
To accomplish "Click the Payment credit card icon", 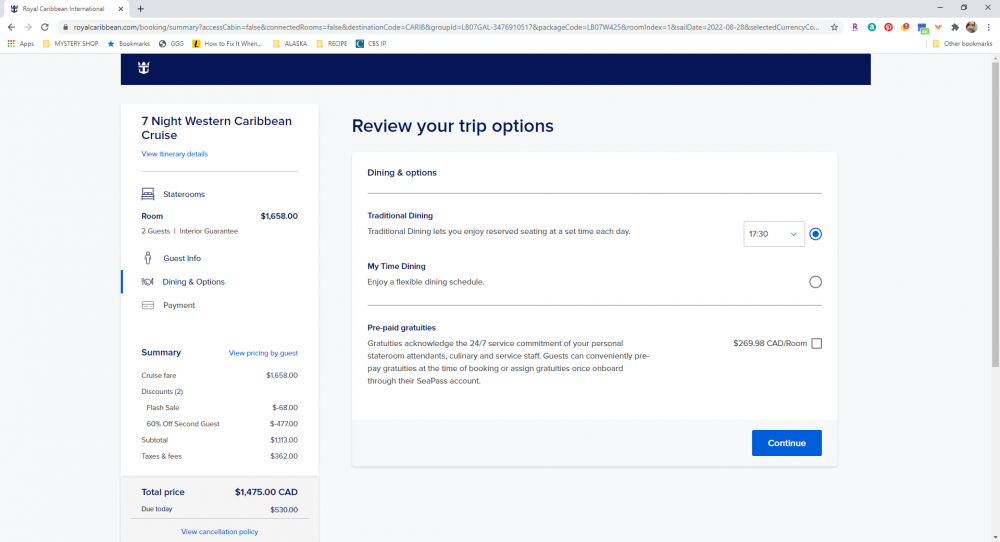I will click(x=148, y=305).
